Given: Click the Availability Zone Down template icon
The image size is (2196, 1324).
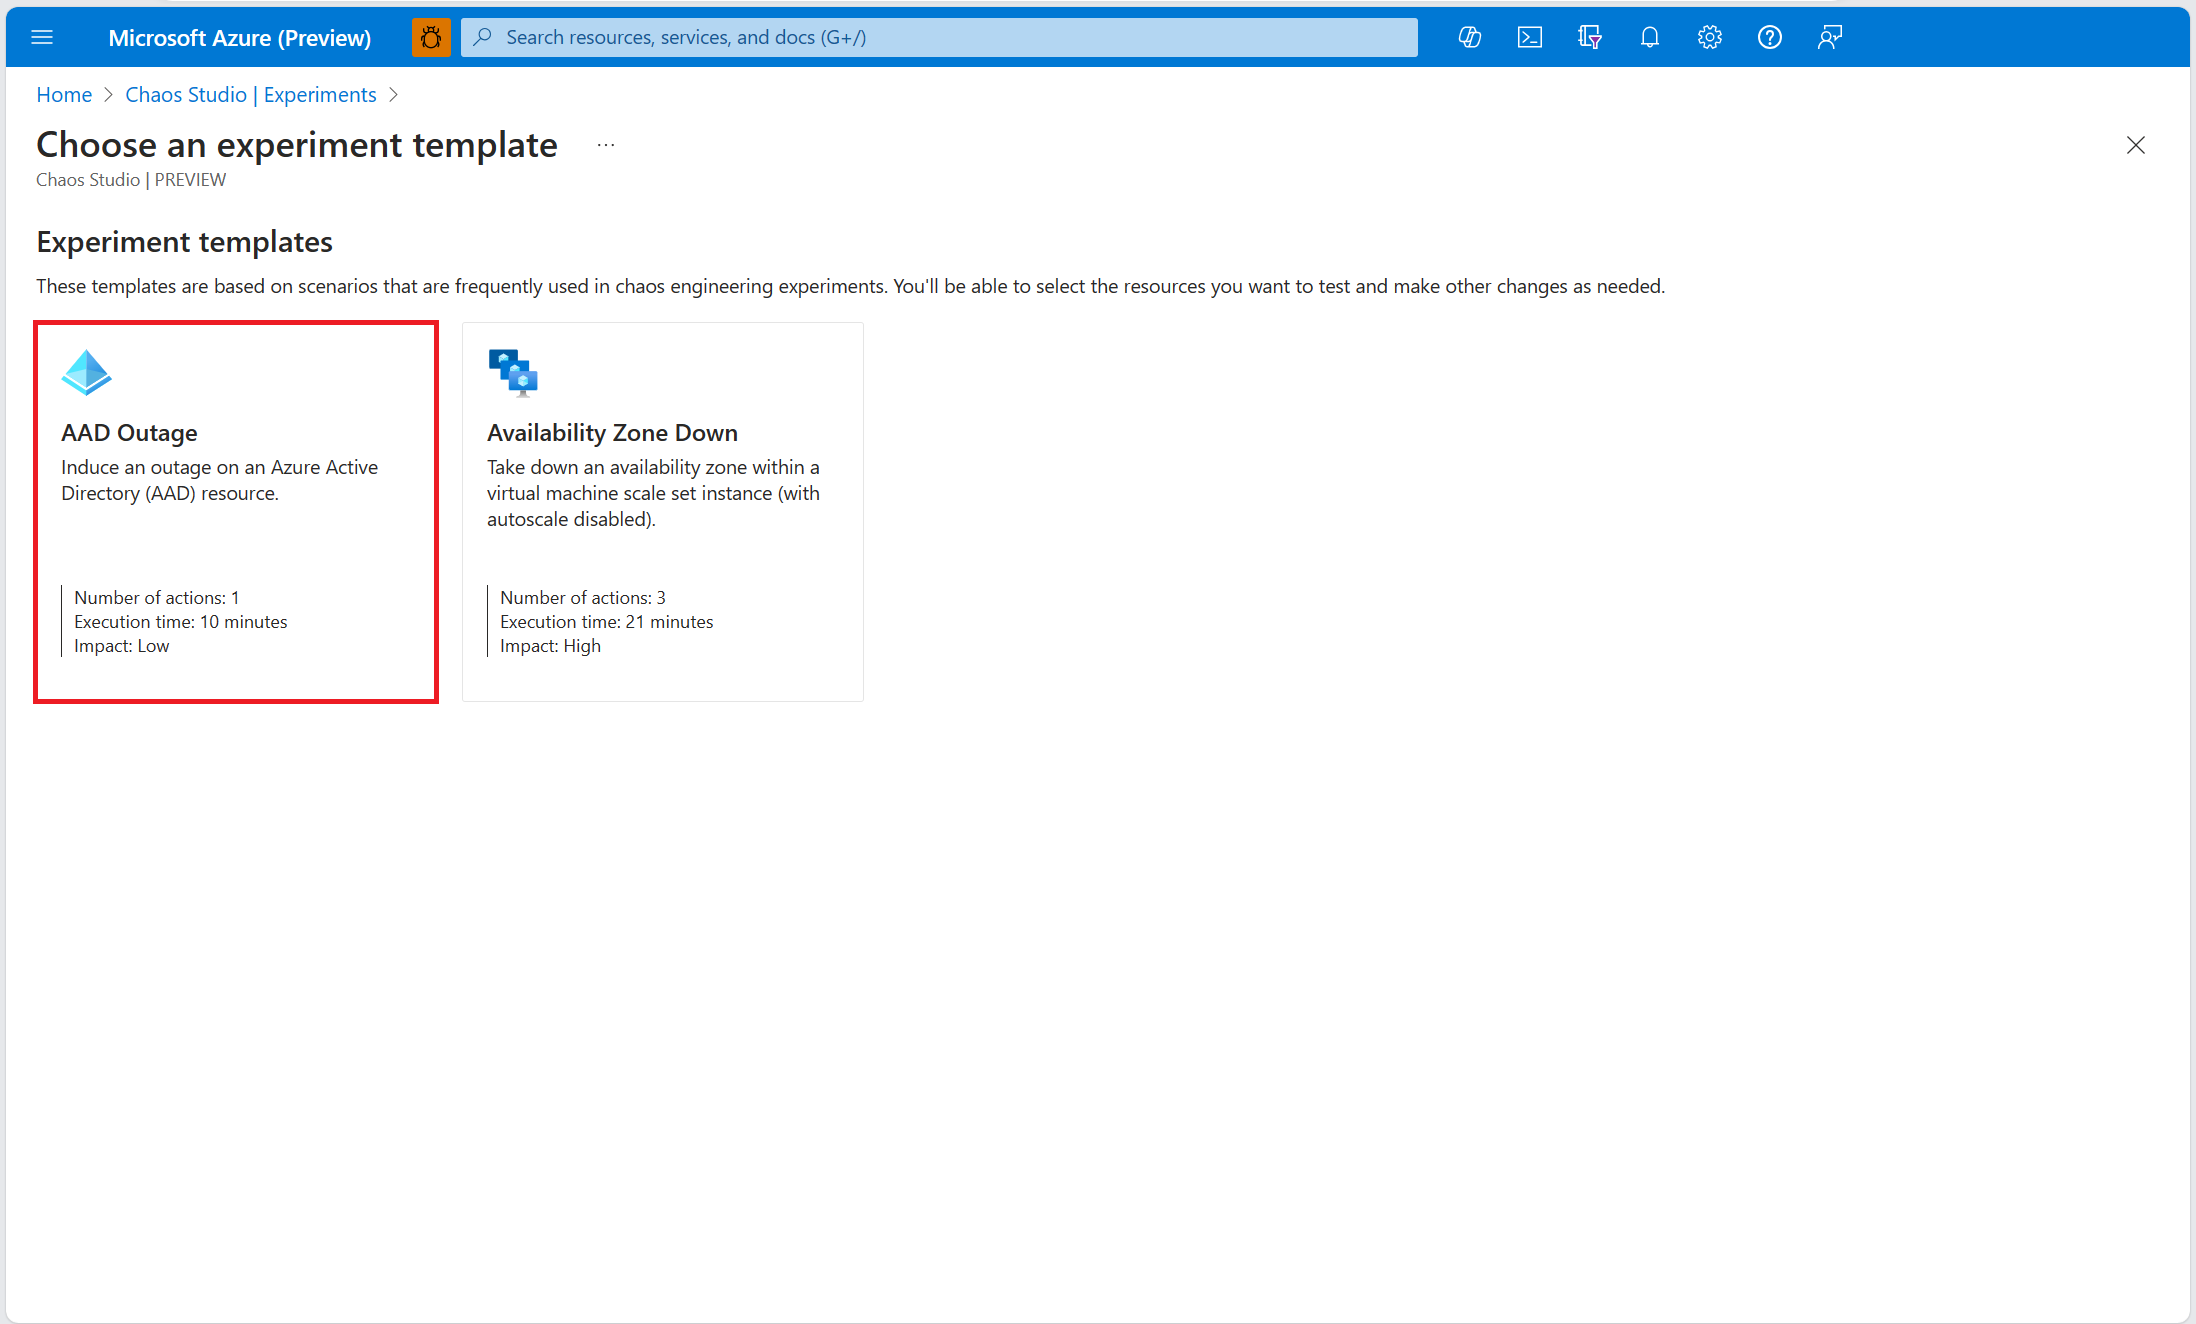Looking at the screenshot, I should pos(513,371).
